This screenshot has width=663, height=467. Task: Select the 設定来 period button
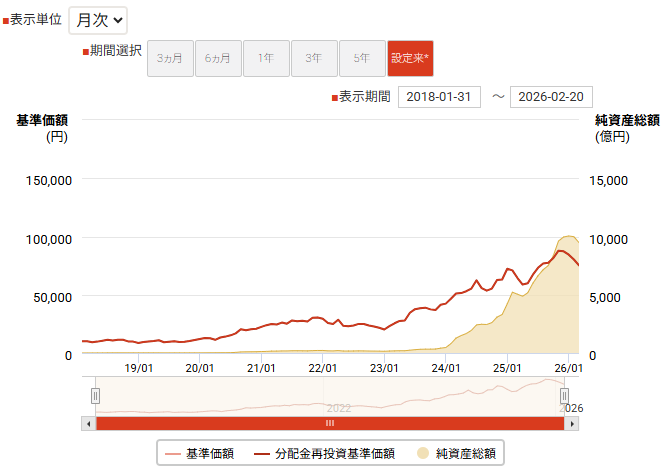click(x=410, y=58)
